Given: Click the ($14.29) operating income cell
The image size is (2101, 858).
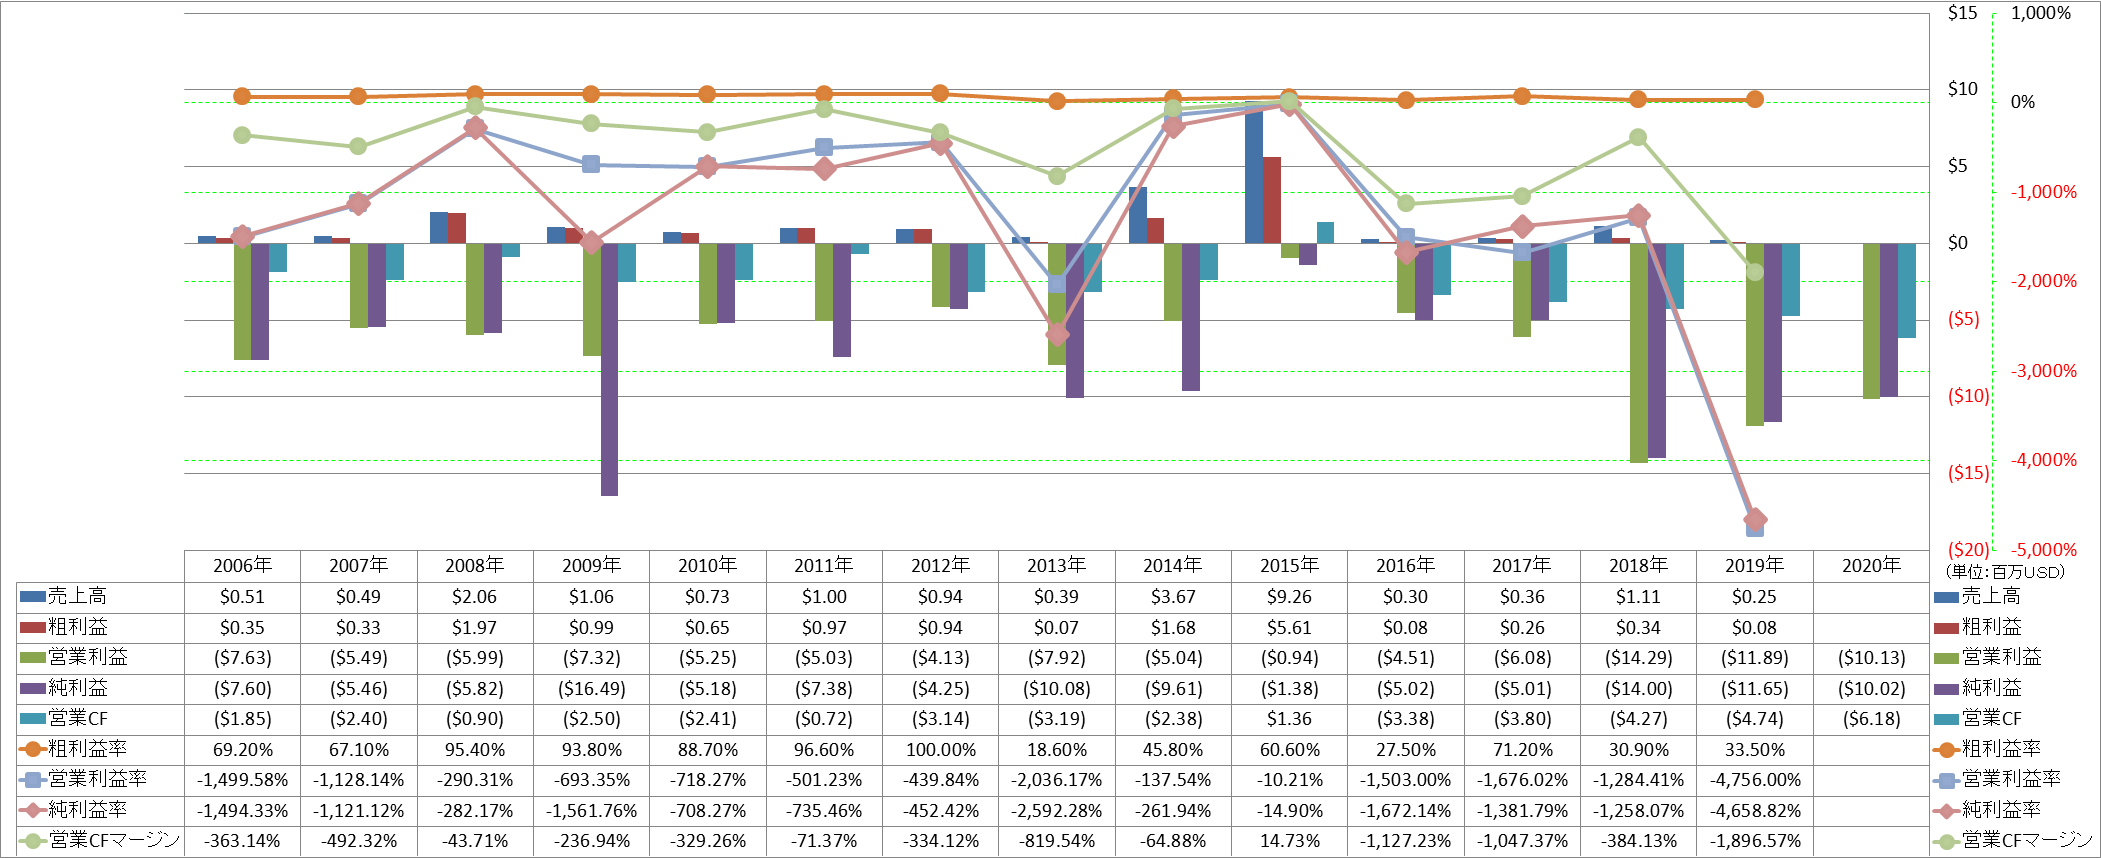Looking at the screenshot, I should 1638,658.
